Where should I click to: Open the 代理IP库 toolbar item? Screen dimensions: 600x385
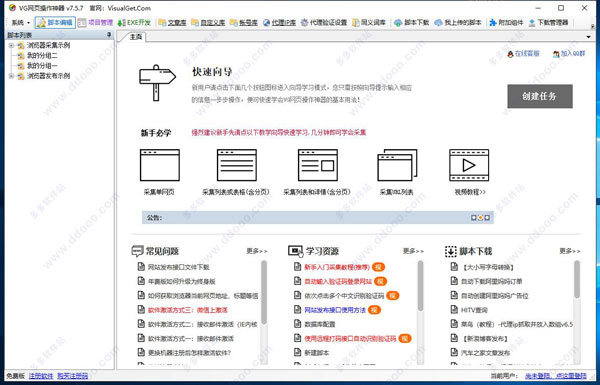pos(280,23)
